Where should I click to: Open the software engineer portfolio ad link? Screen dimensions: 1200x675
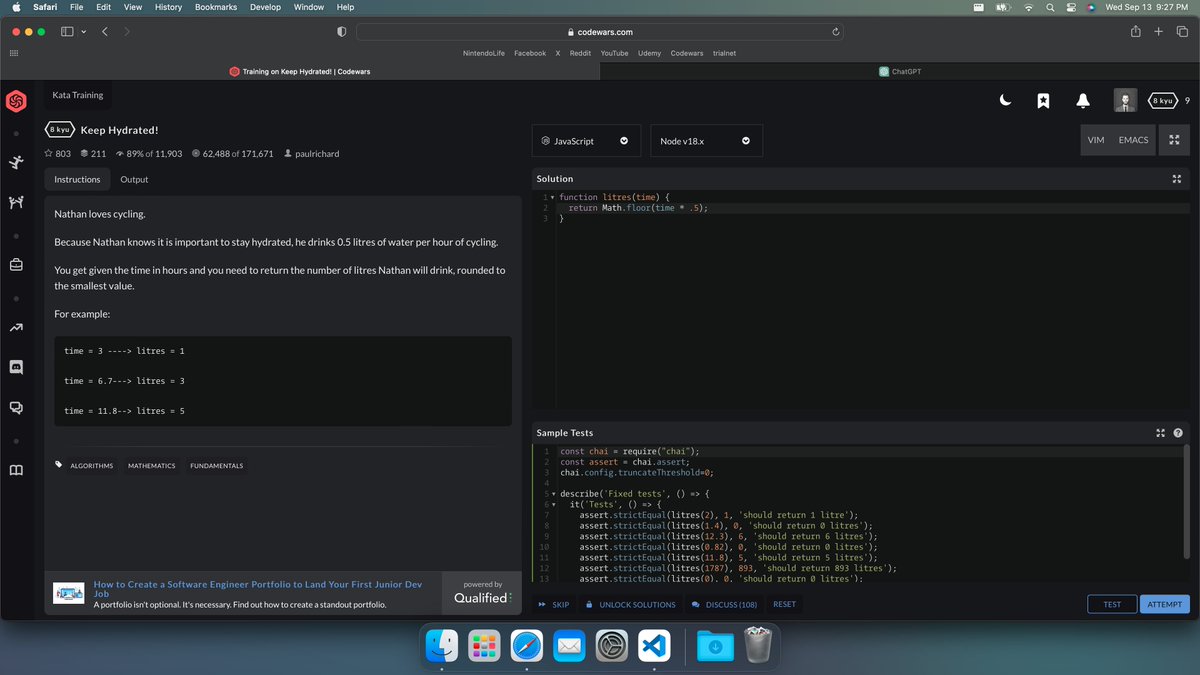257,588
